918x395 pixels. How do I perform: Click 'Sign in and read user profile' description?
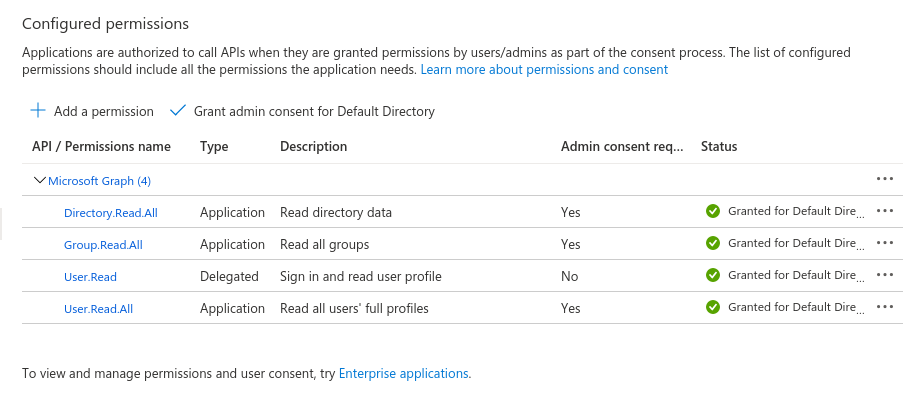click(361, 276)
